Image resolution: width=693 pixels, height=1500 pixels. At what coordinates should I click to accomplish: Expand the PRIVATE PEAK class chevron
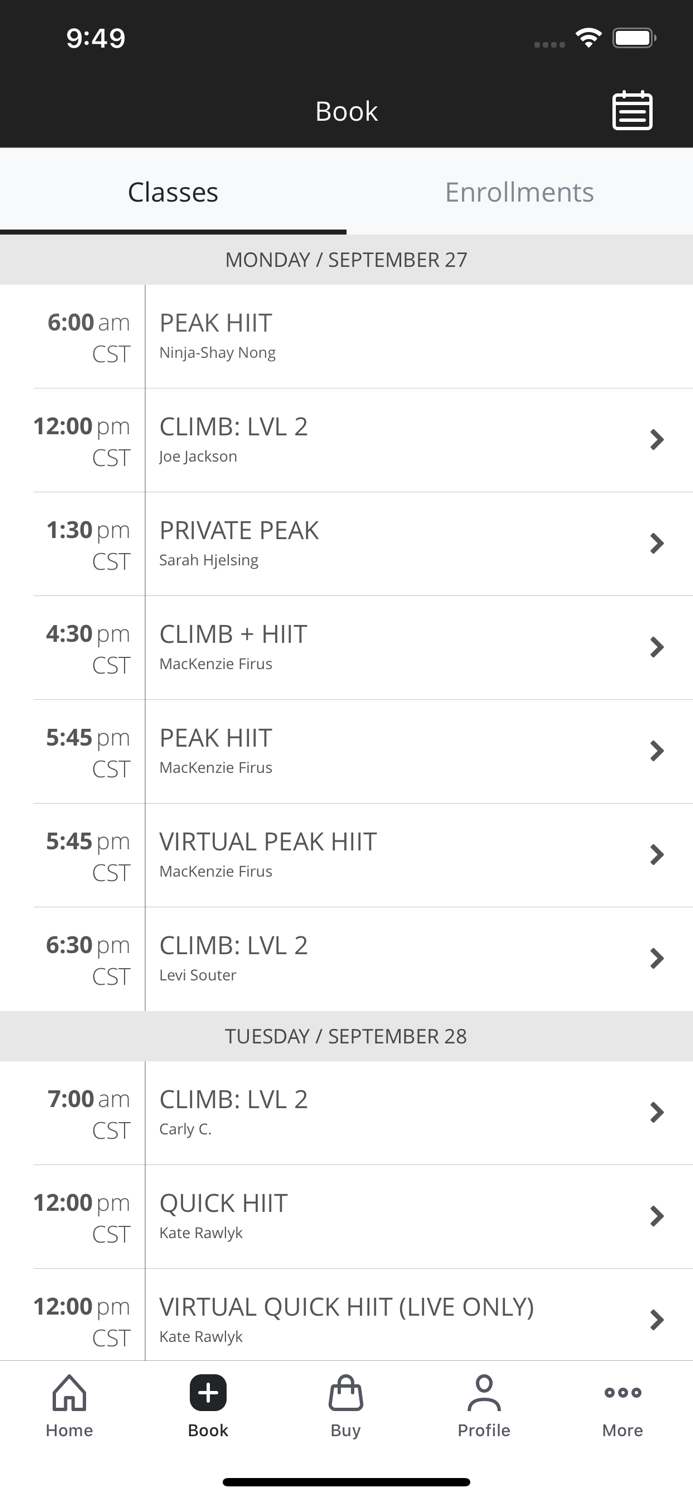tap(657, 543)
